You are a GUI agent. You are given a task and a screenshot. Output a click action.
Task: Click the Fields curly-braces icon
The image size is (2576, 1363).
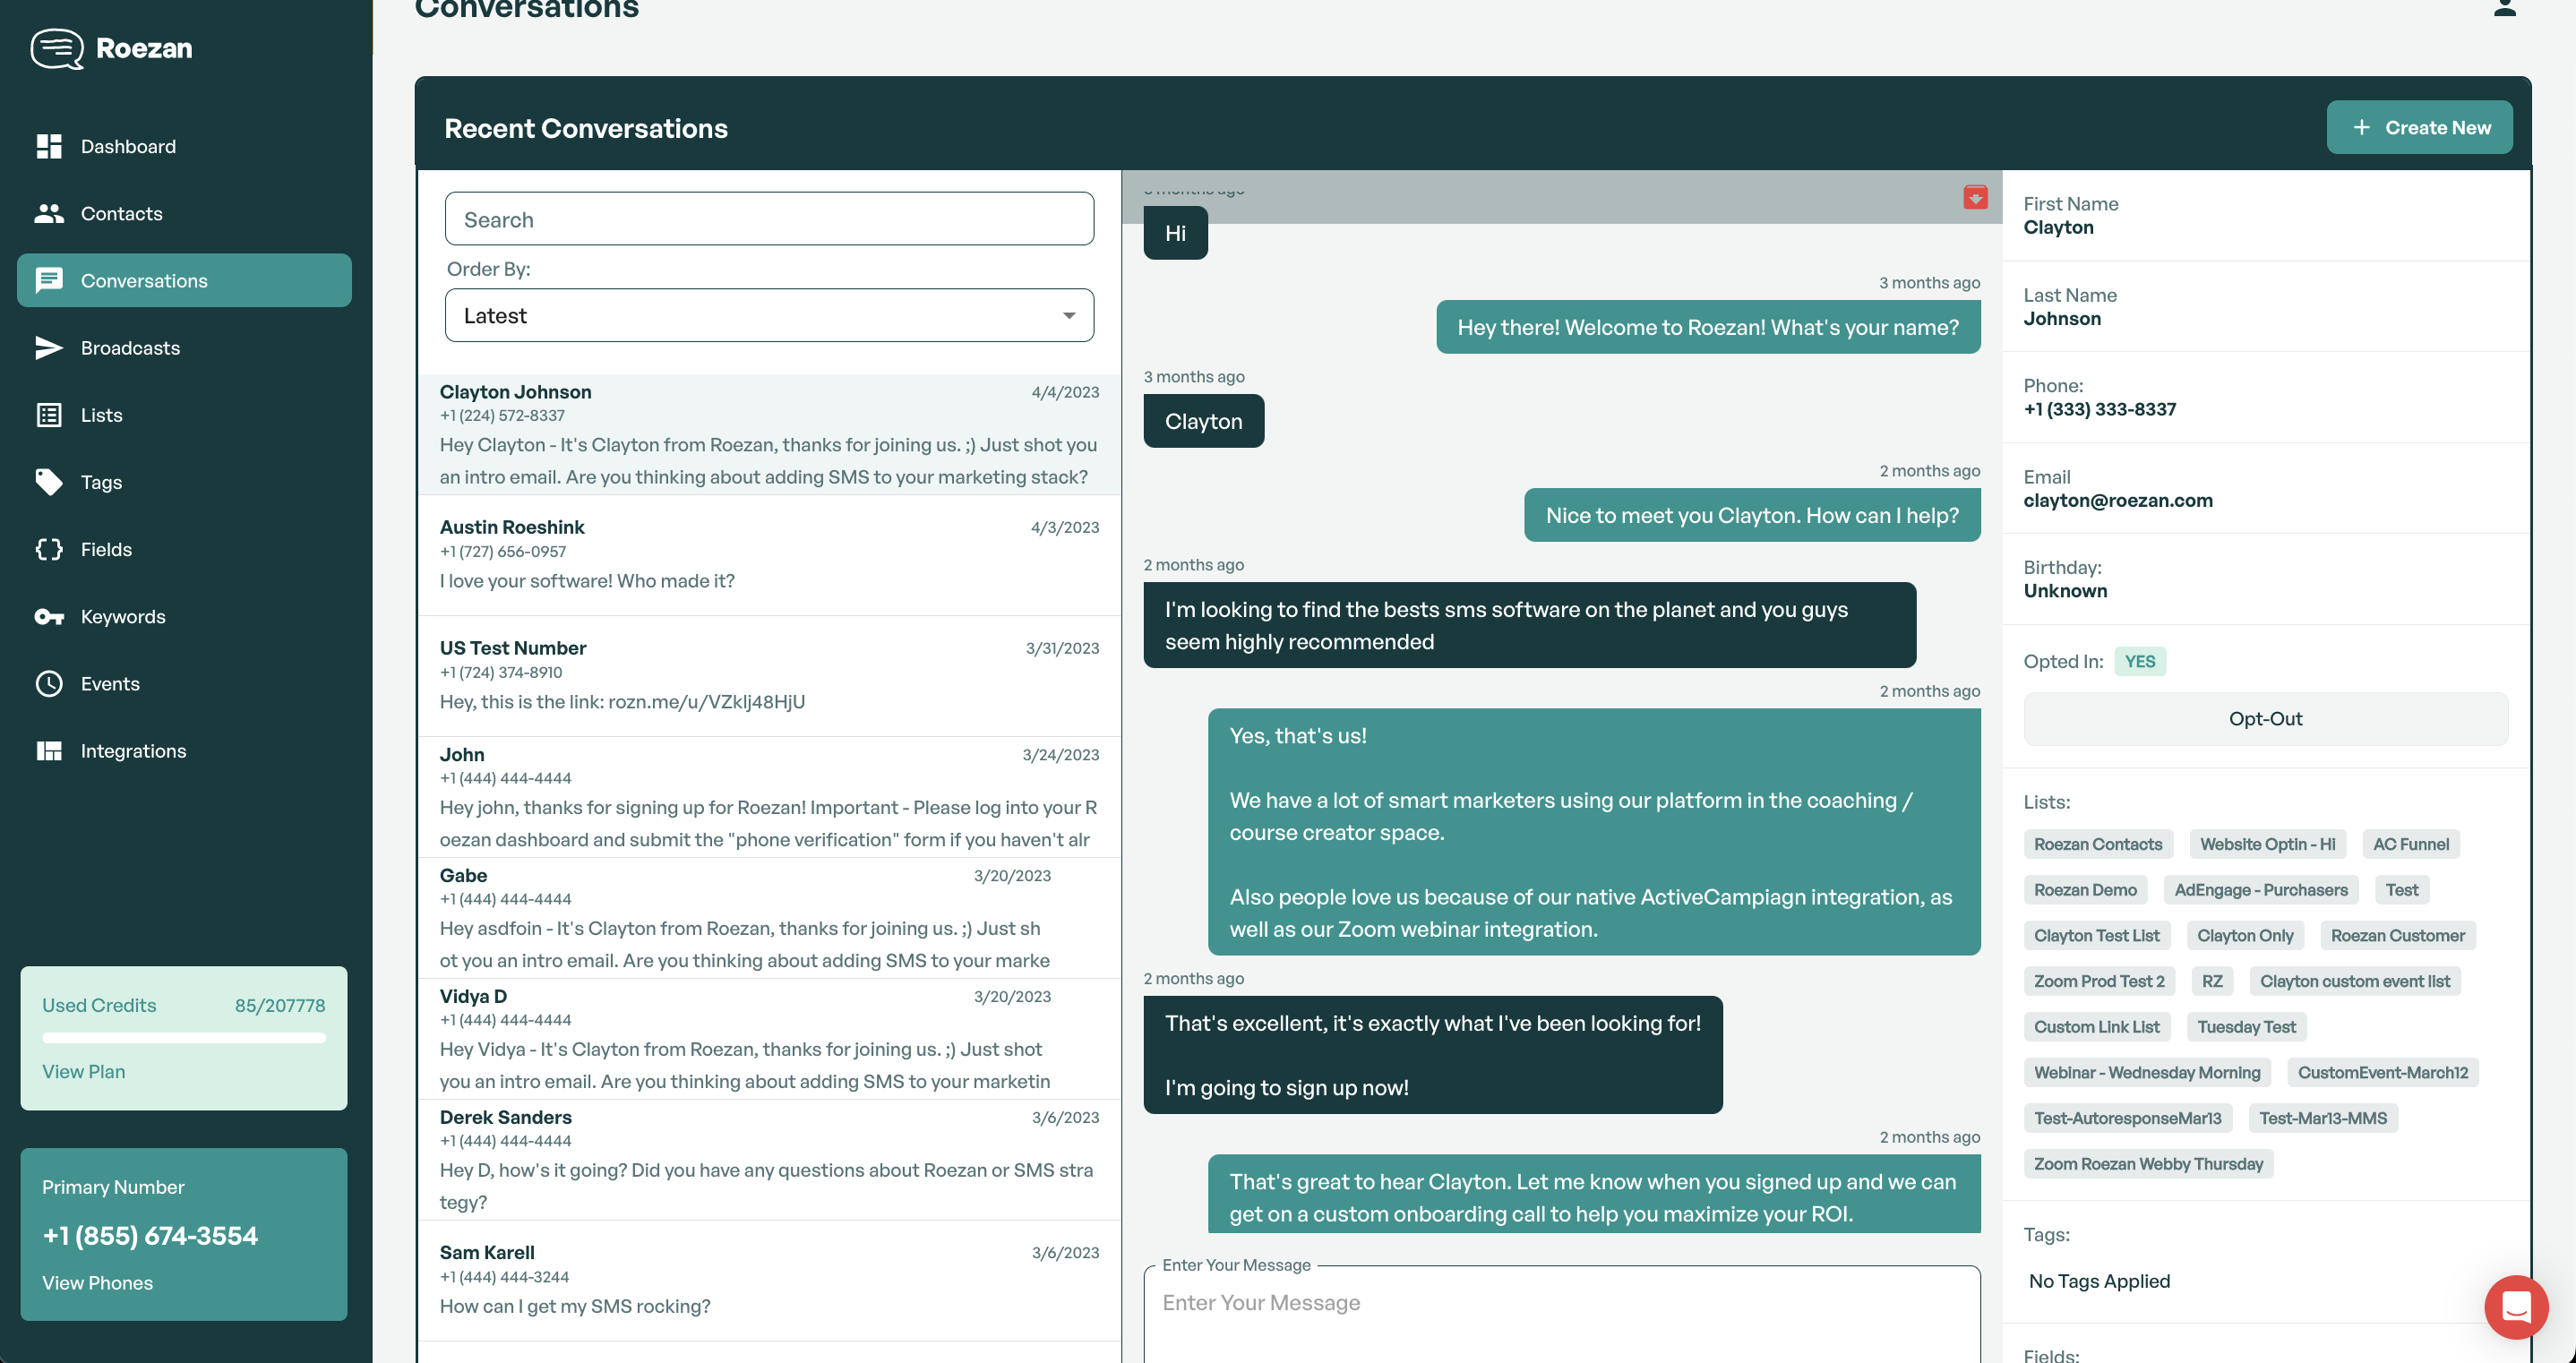tap(48, 549)
